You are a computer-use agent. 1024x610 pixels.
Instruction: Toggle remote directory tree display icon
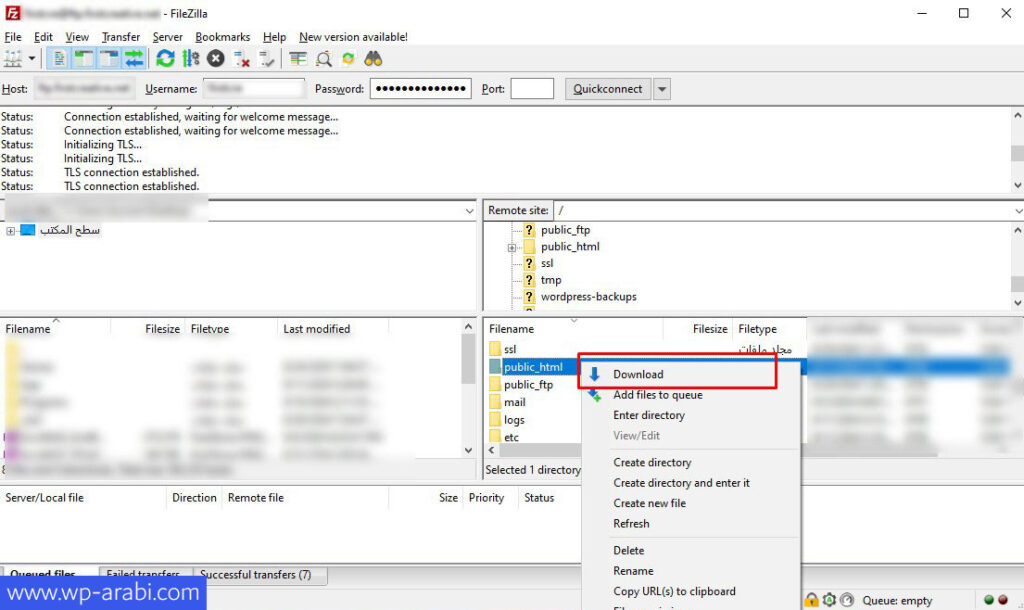108,59
